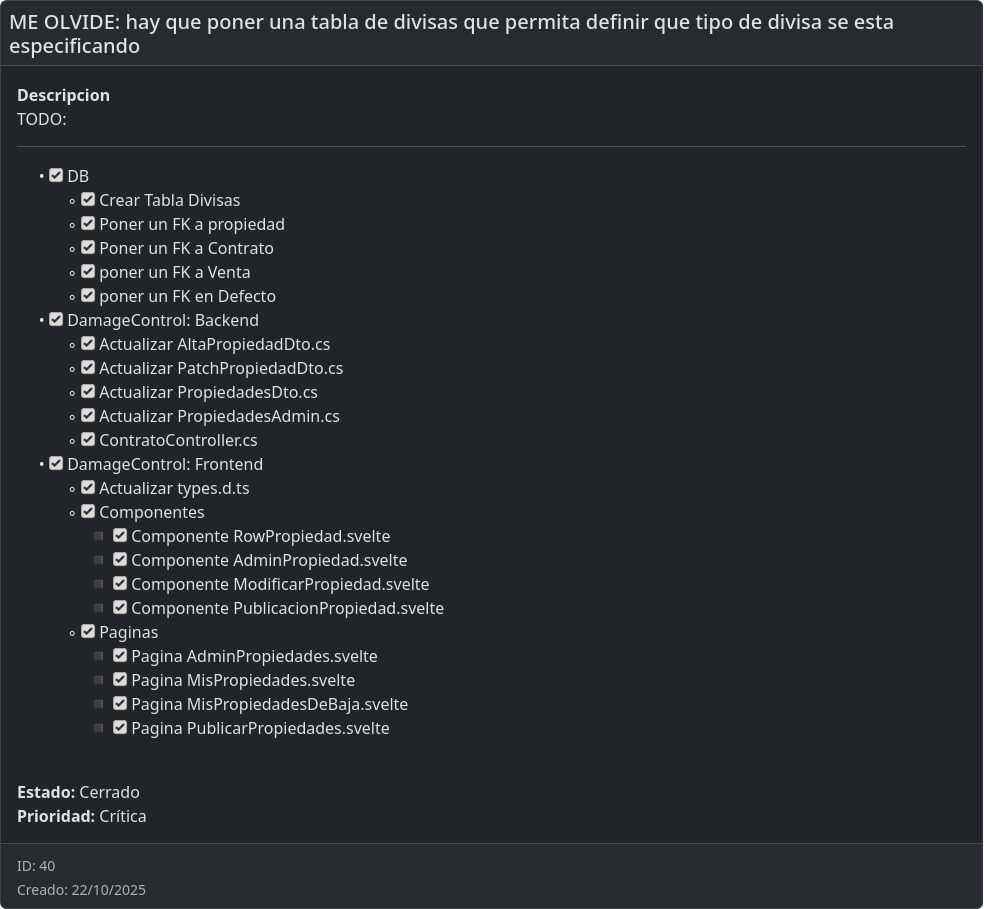Toggle DamageControl: Frontend checkbox
984x909 pixels.
[56, 463]
